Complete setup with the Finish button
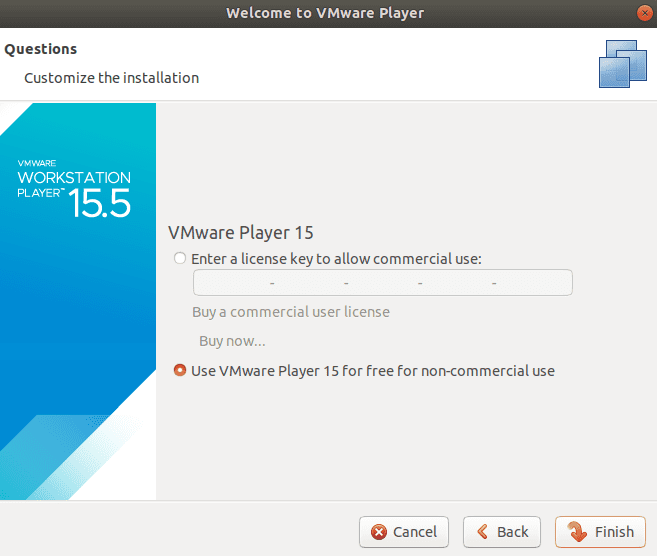This screenshot has width=657, height=556. [600, 532]
